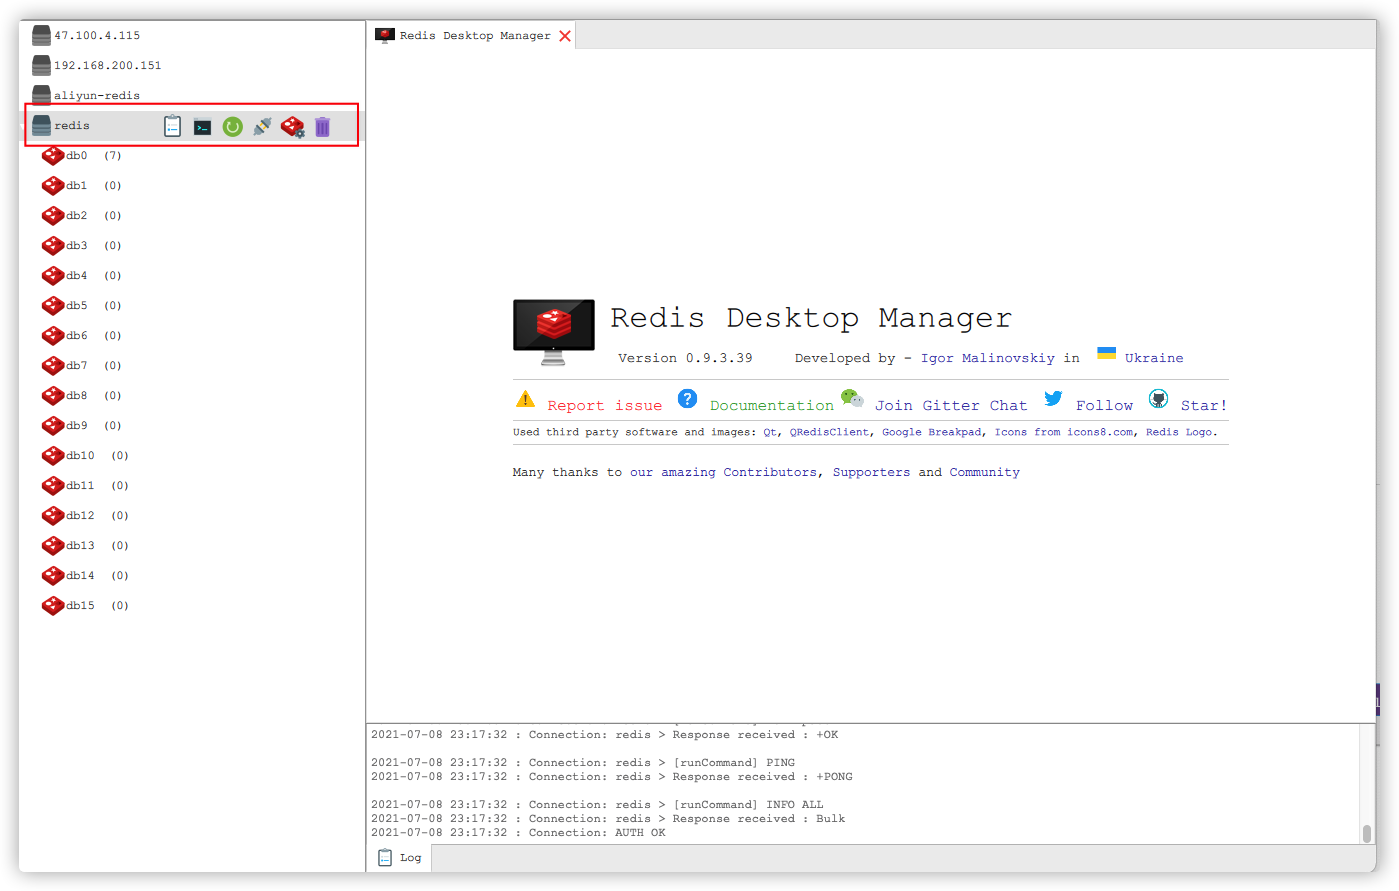Open the Google Breakpad link
The image size is (1399, 891).
coord(931,433)
